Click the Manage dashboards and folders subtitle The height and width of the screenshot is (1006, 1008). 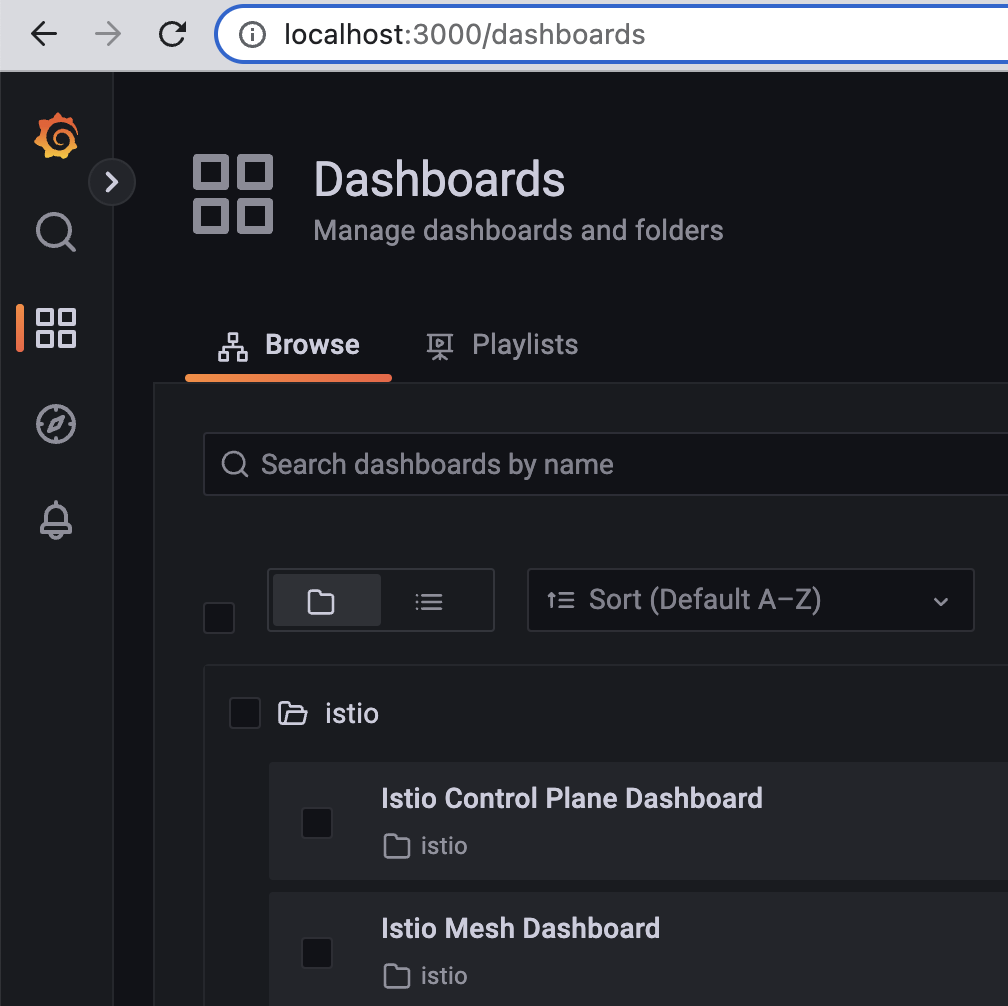pyautogui.click(x=518, y=230)
